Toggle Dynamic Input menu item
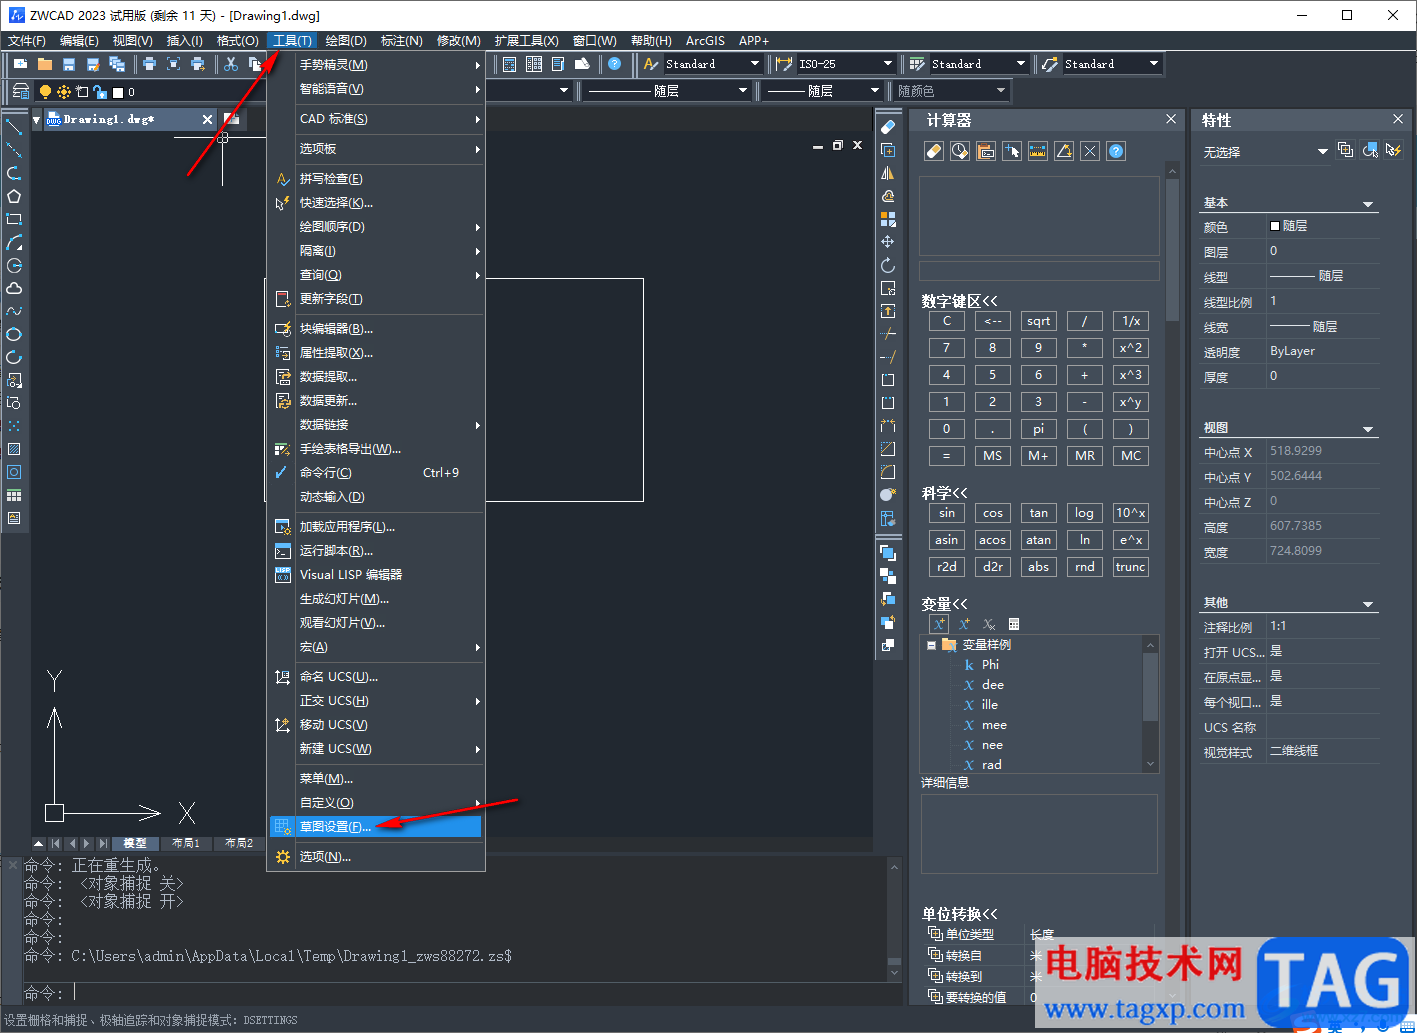The image size is (1417, 1033). tap(376, 497)
